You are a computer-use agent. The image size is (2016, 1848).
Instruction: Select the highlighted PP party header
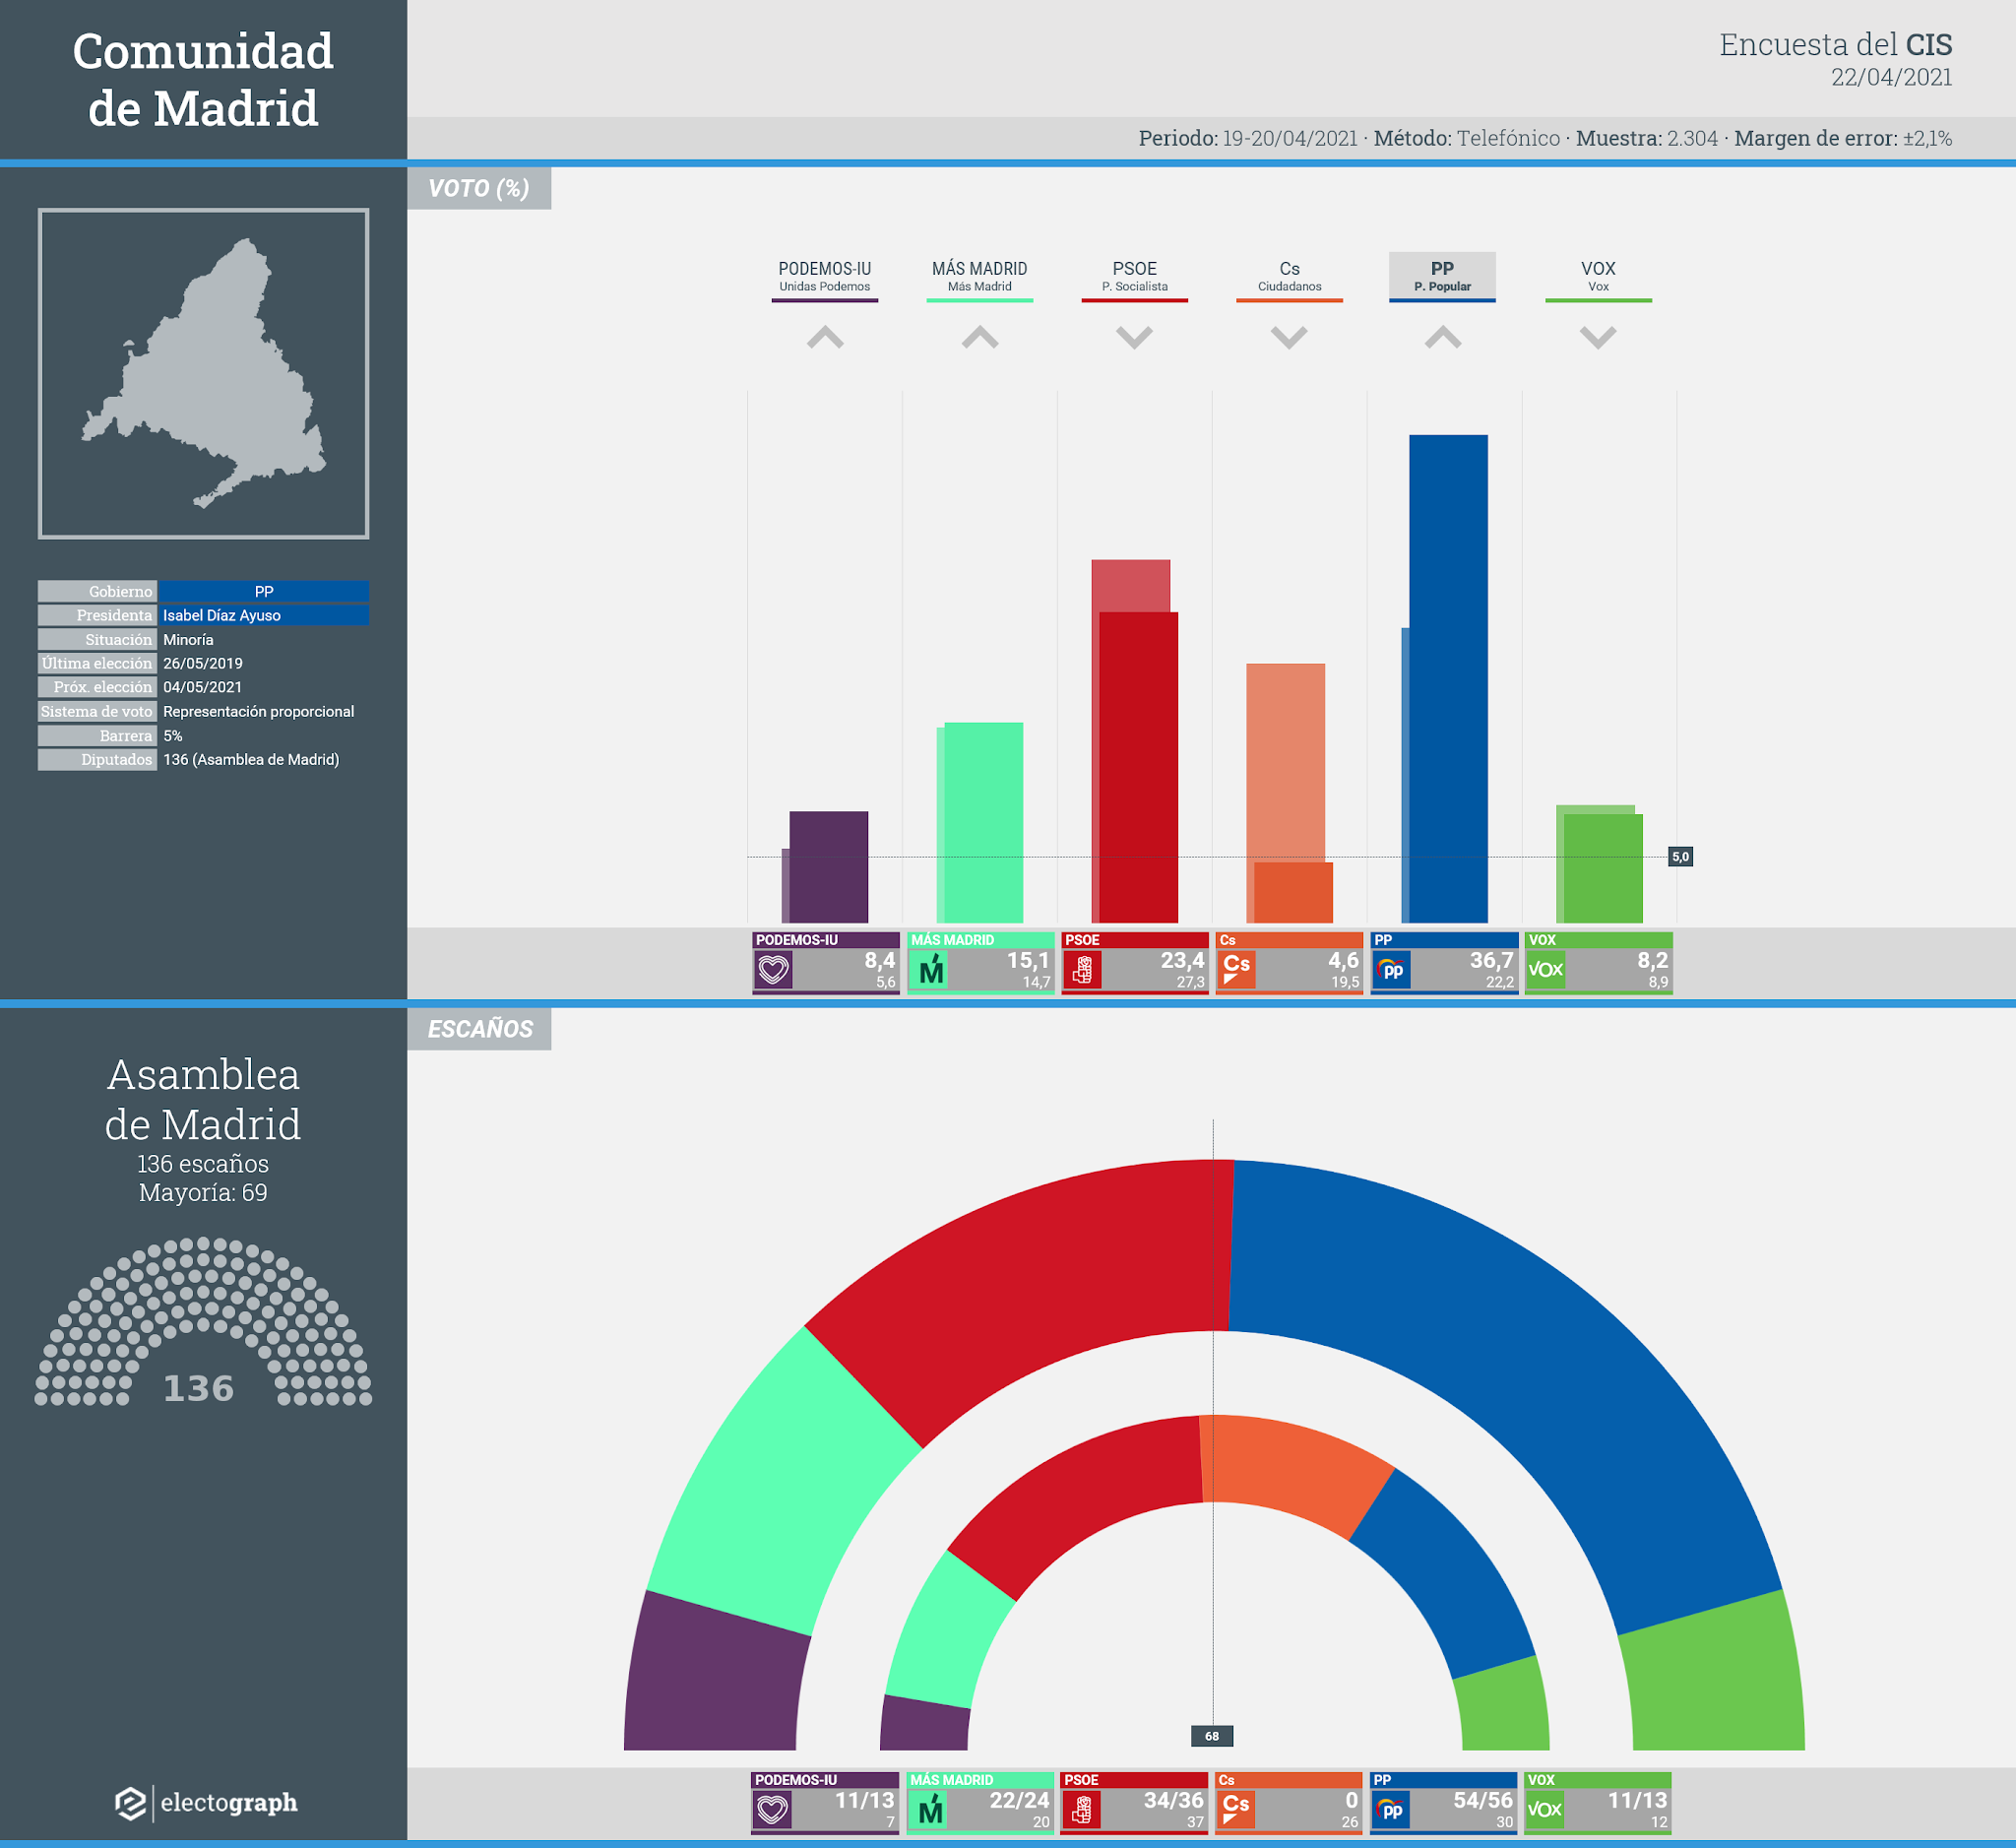pos(1442,277)
